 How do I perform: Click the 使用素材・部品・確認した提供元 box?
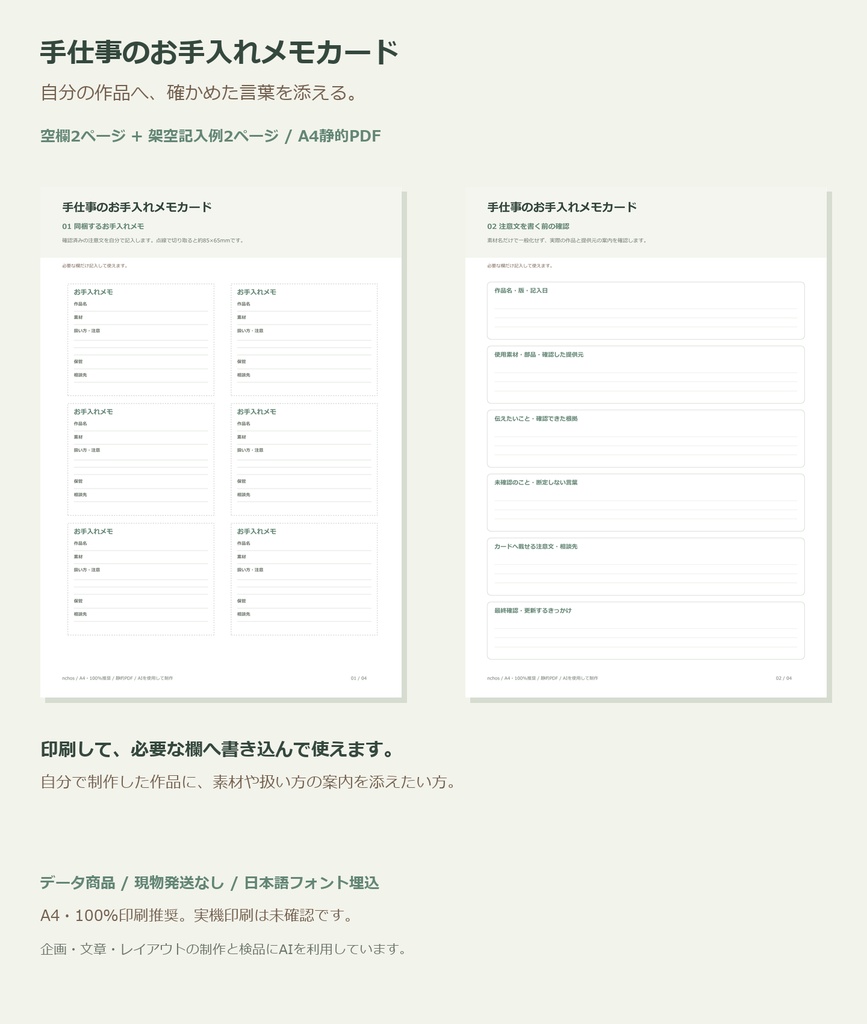click(646, 375)
